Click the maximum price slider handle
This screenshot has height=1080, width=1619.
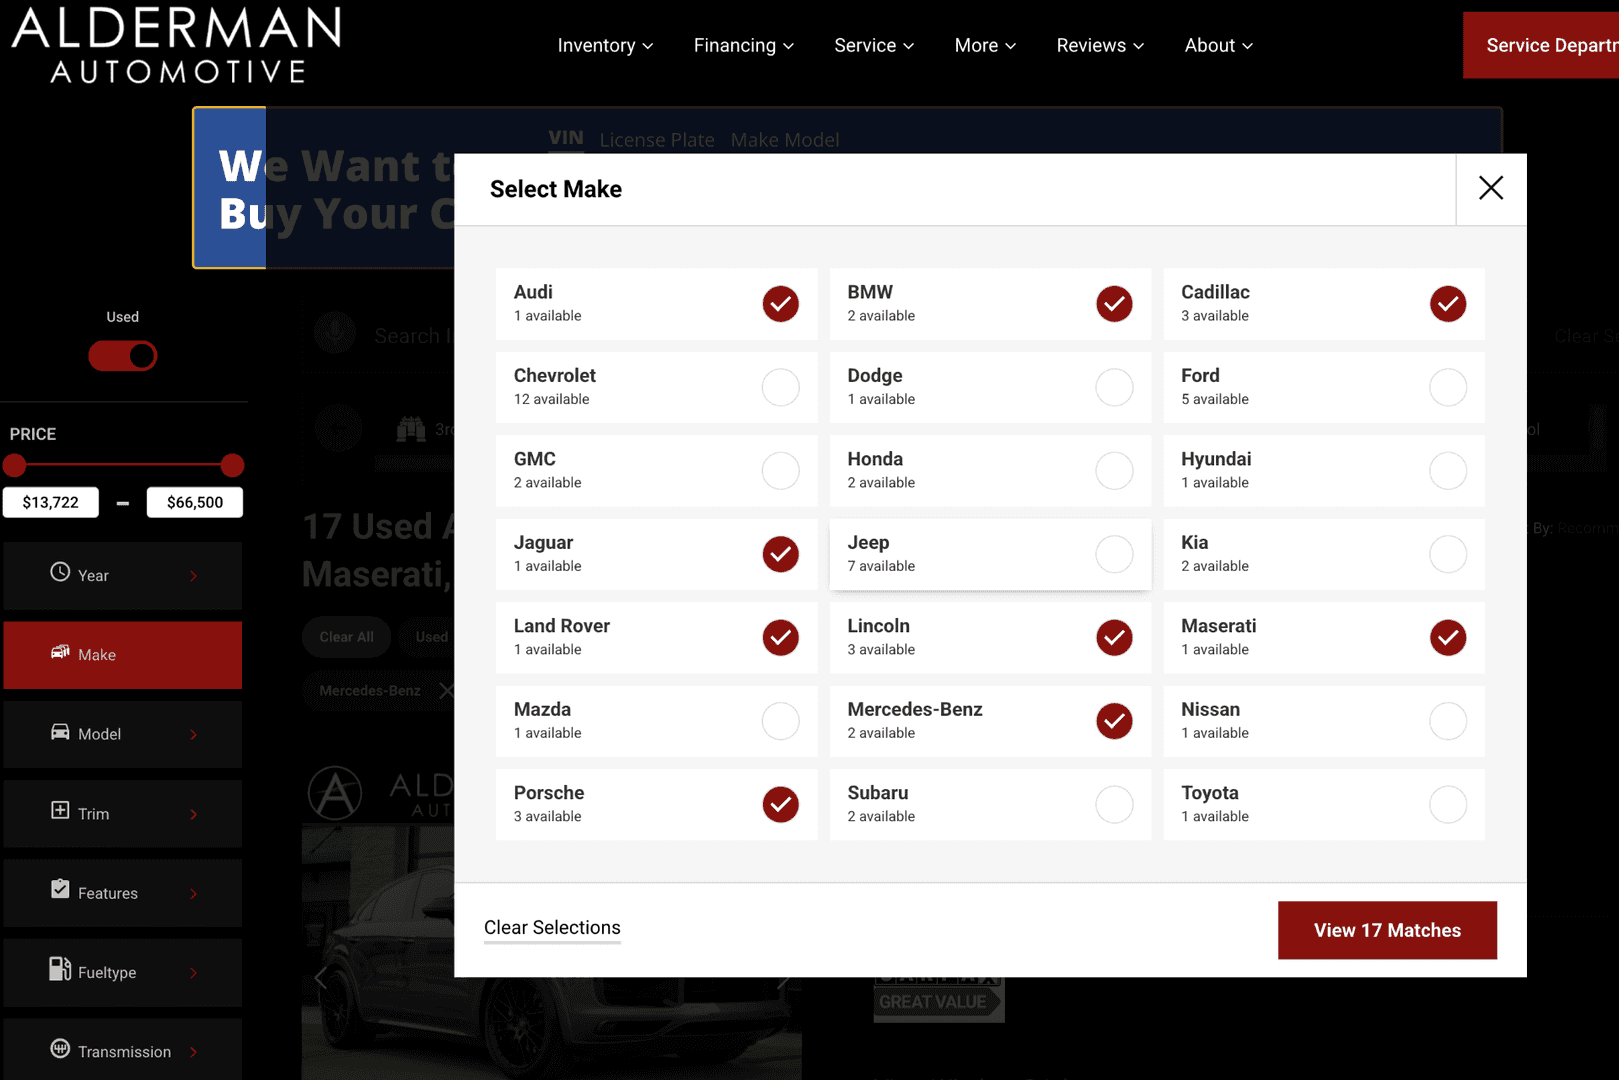tap(232, 465)
